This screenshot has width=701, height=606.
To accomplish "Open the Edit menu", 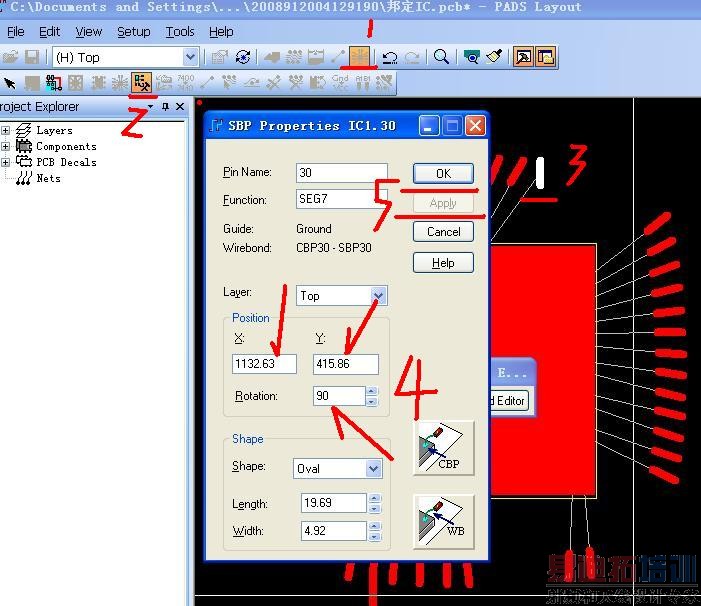I will click(x=49, y=32).
